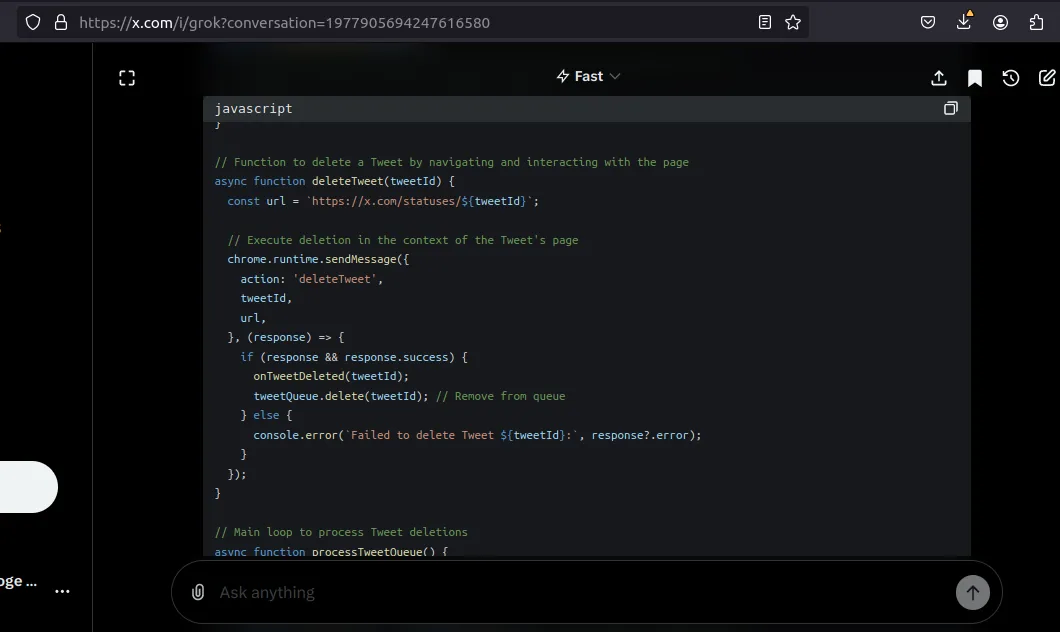This screenshot has width=1060, height=632.
Task: Click the URL address bar text
Action: (x=285, y=22)
